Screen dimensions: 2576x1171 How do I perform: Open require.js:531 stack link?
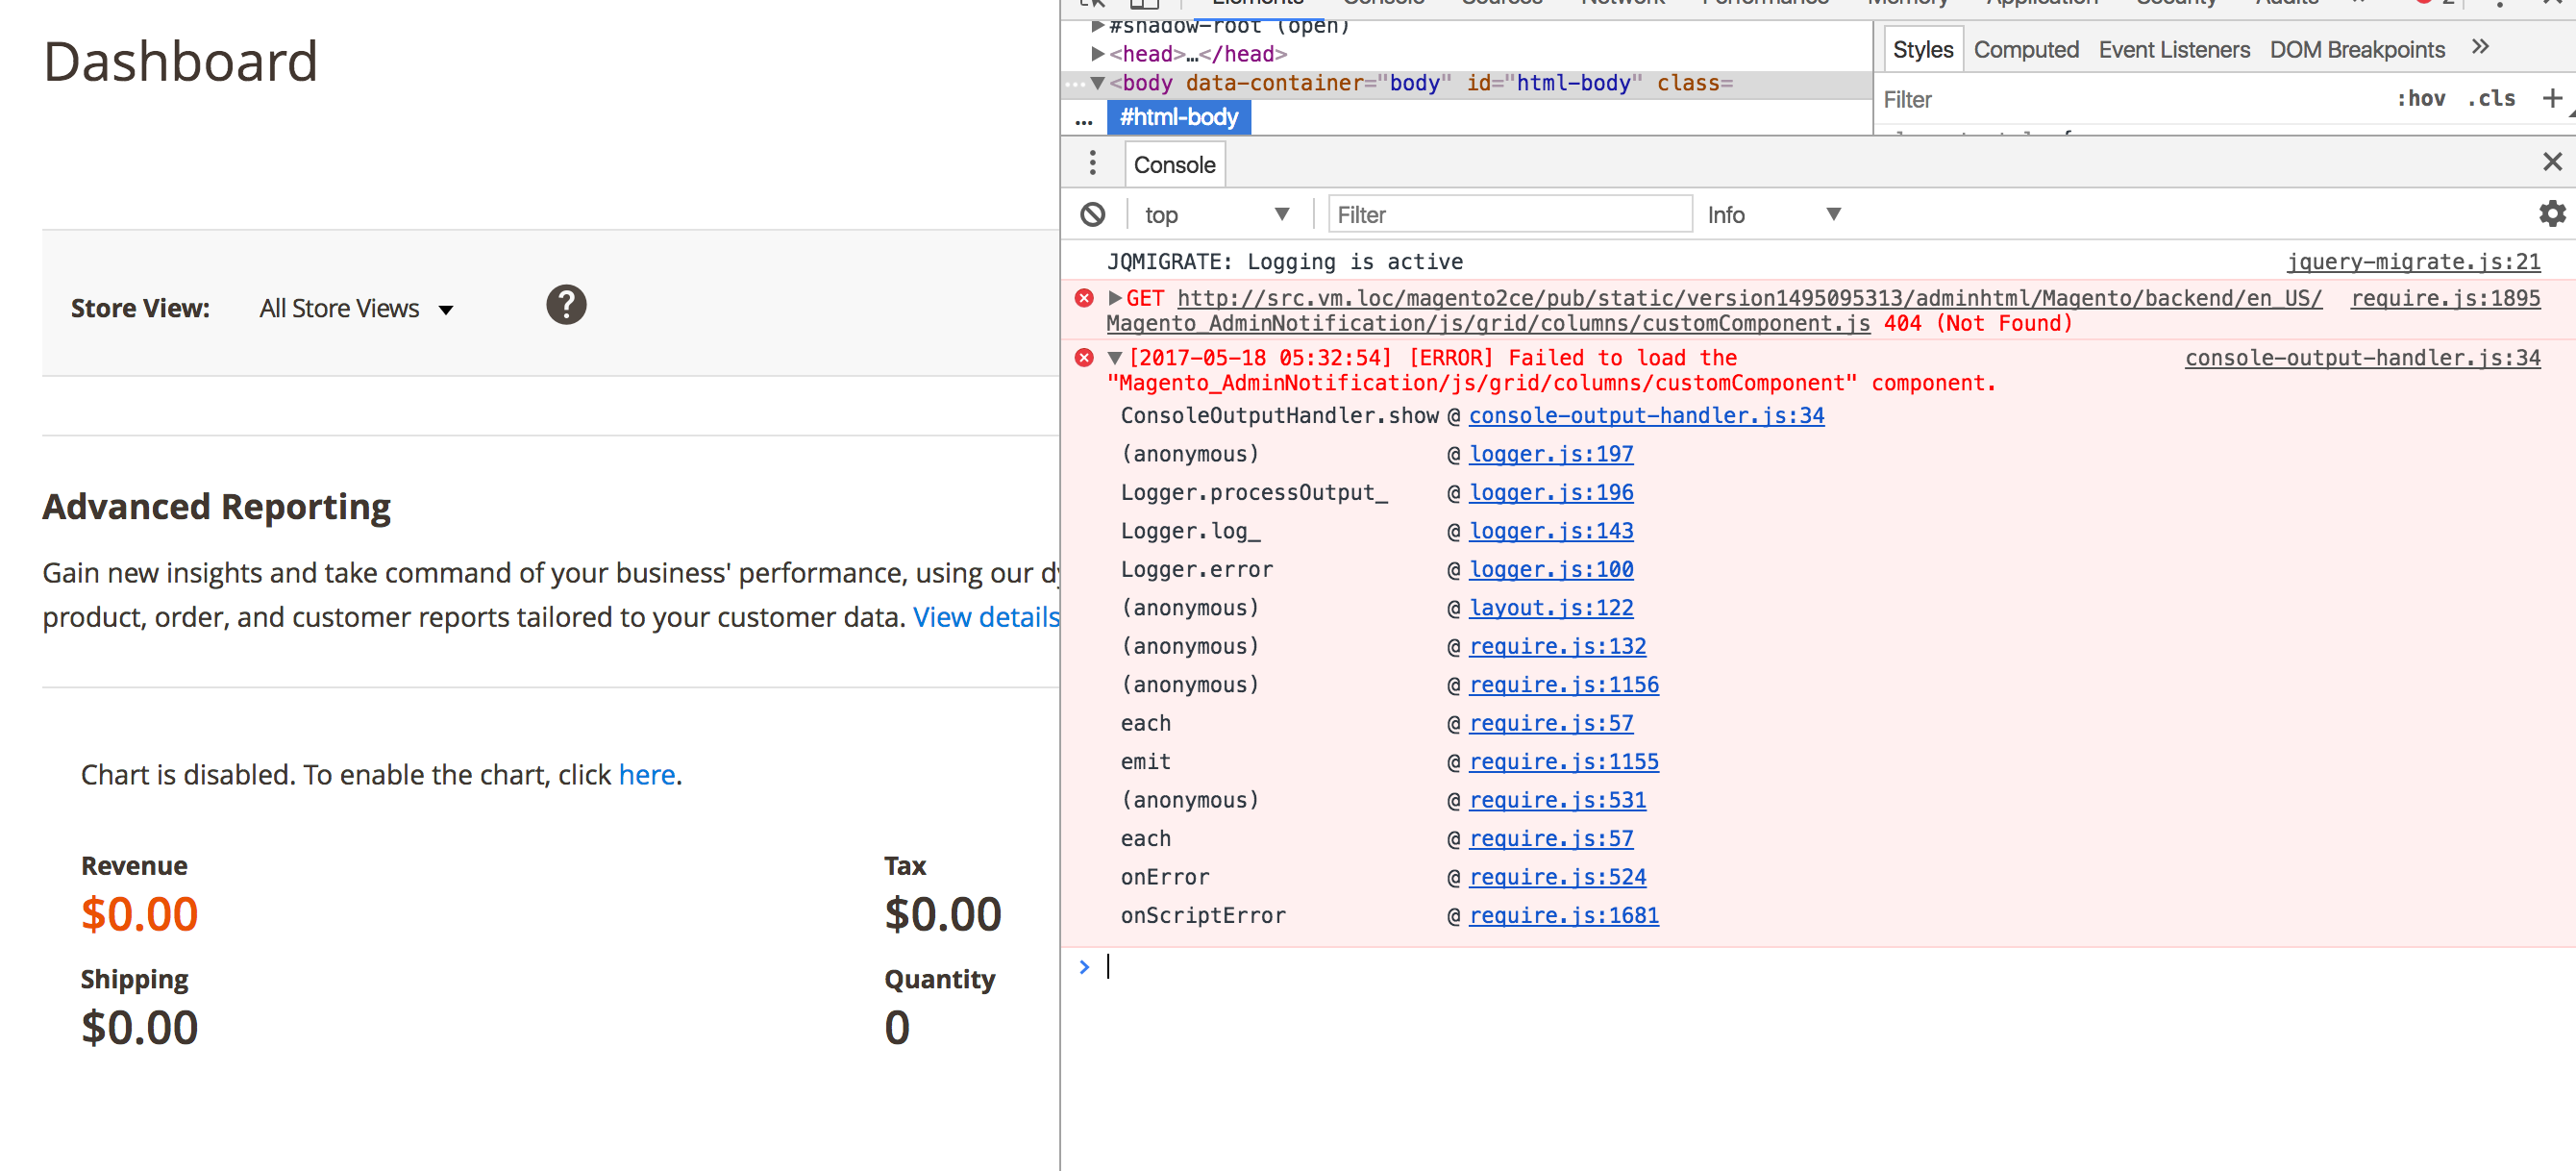coord(1557,800)
